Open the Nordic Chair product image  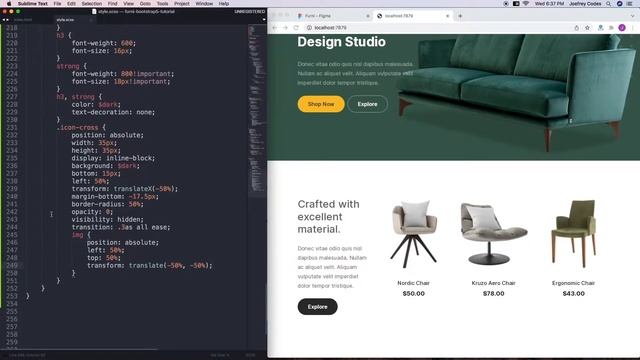(413, 234)
